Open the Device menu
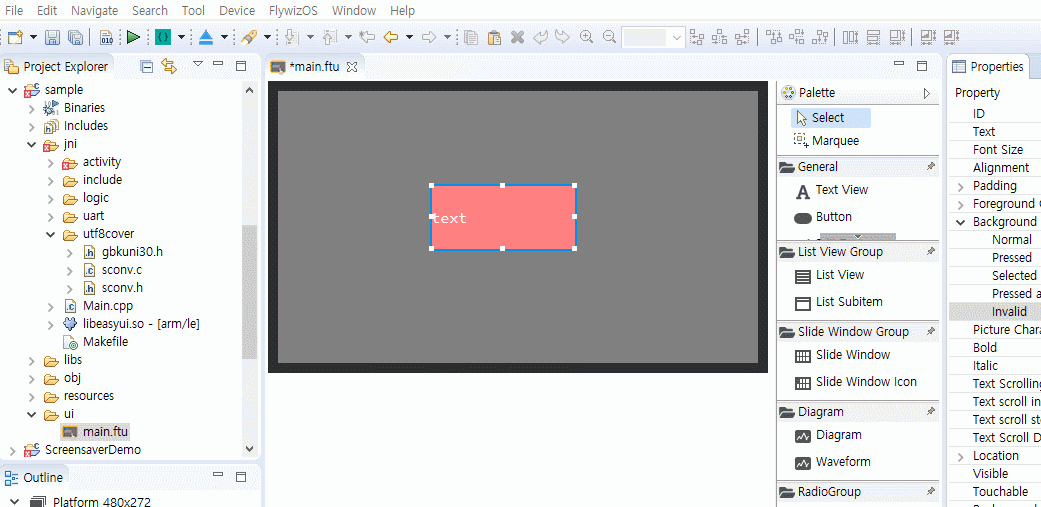This screenshot has width=1041, height=507. point(237,11)
